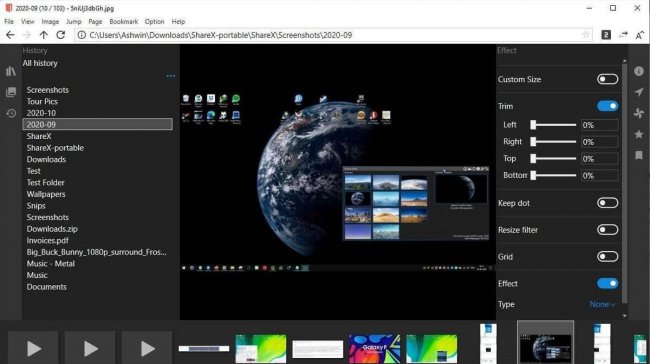
Task: Turn off the Trim switch
Action: (x=607, y=106)
